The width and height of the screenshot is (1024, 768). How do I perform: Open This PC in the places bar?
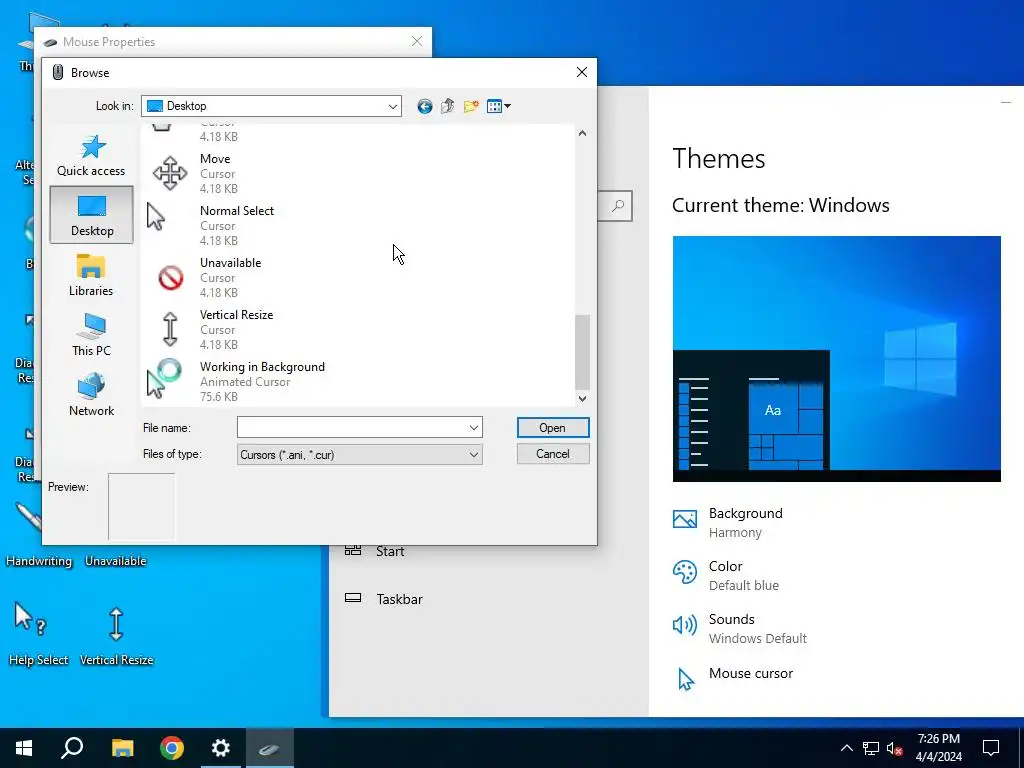click(x=91, y=335)
